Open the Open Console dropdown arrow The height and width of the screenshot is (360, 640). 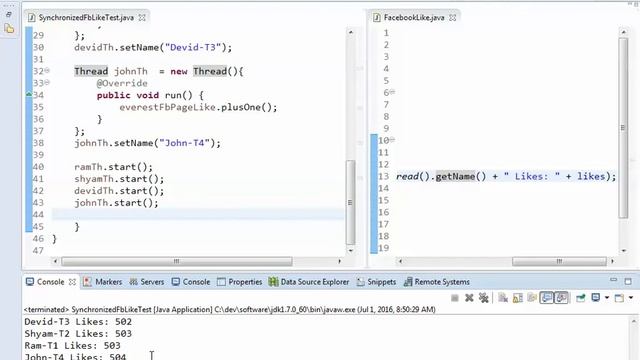point(631,298)
